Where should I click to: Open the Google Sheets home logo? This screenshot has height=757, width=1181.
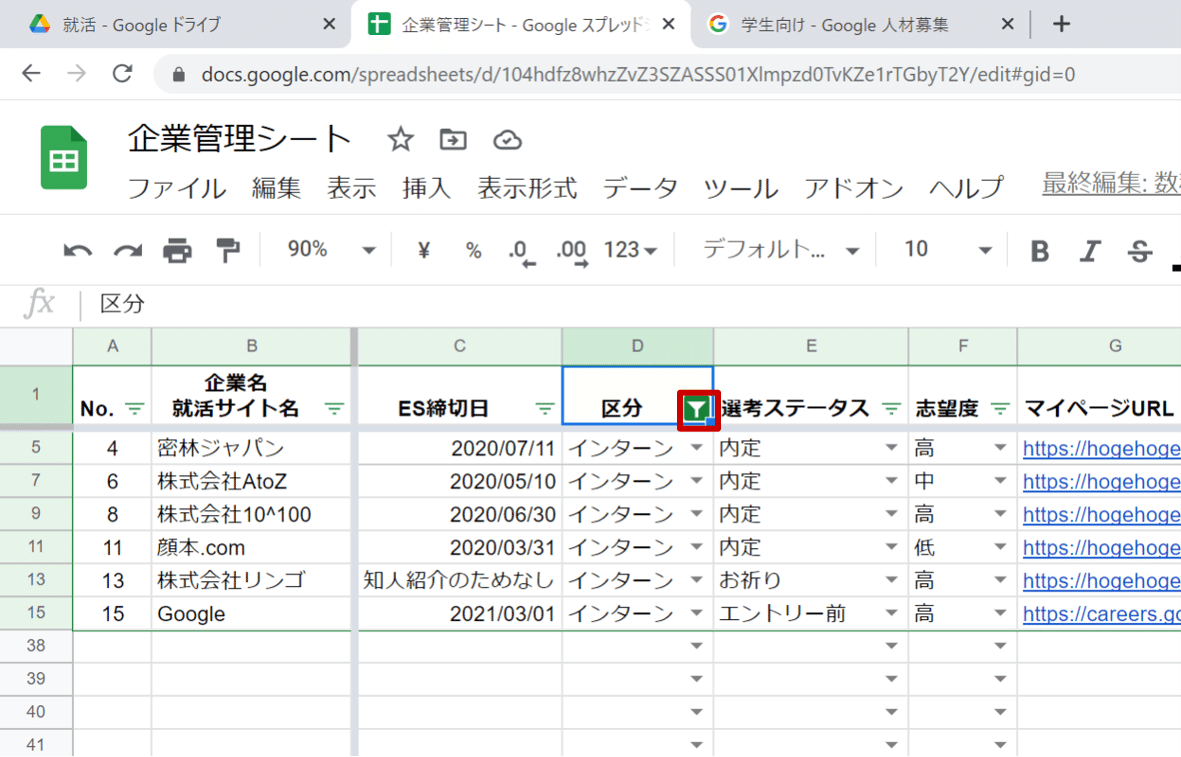pos(64,157)
